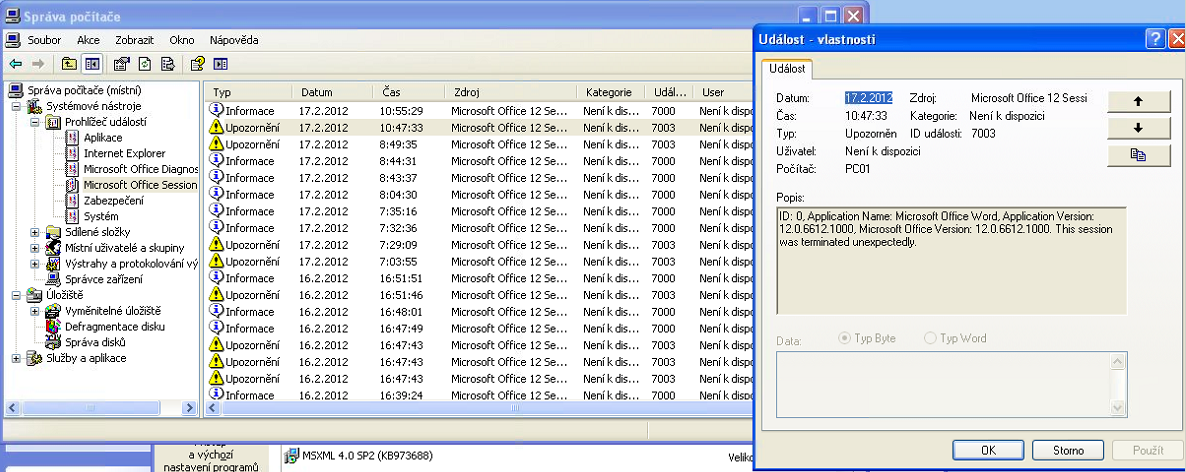Click the Export list toolbar icon

click(x=168, y=64)
